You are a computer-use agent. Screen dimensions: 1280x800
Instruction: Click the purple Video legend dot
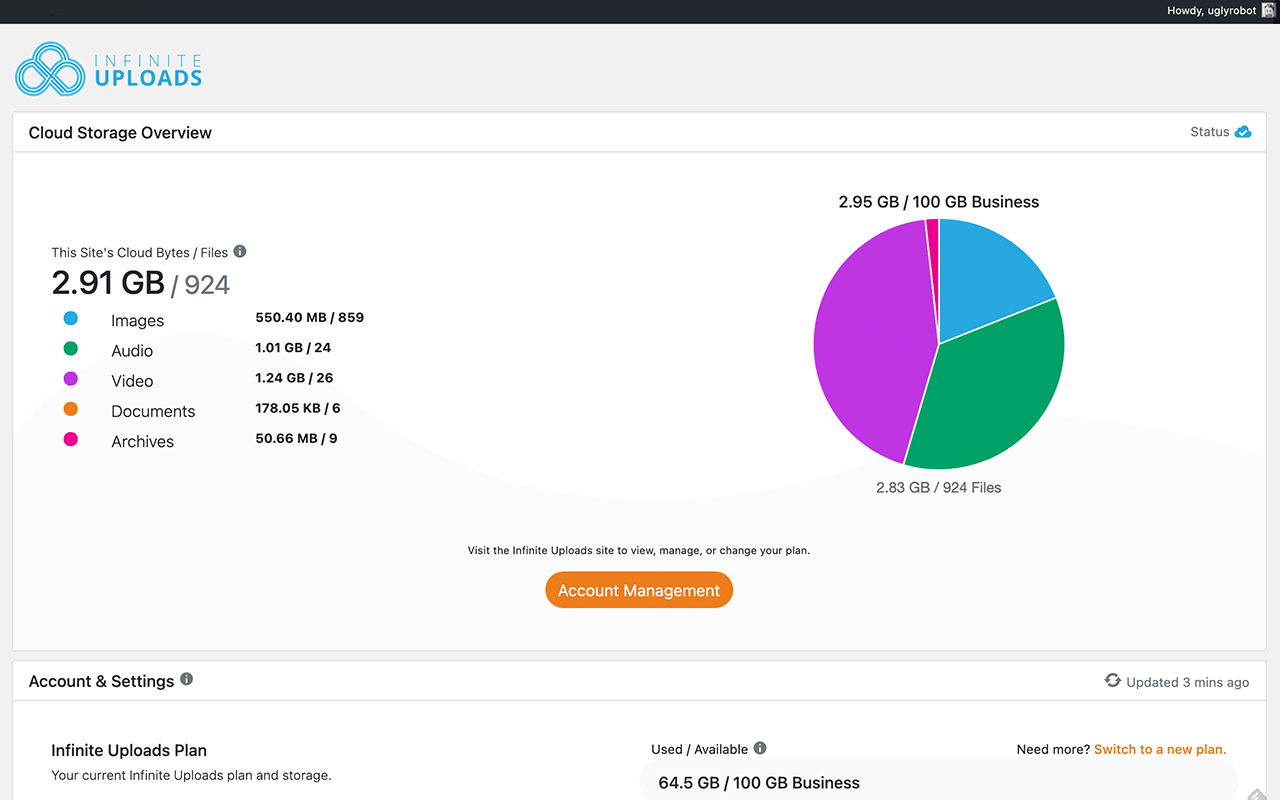[x=71, y=379]
